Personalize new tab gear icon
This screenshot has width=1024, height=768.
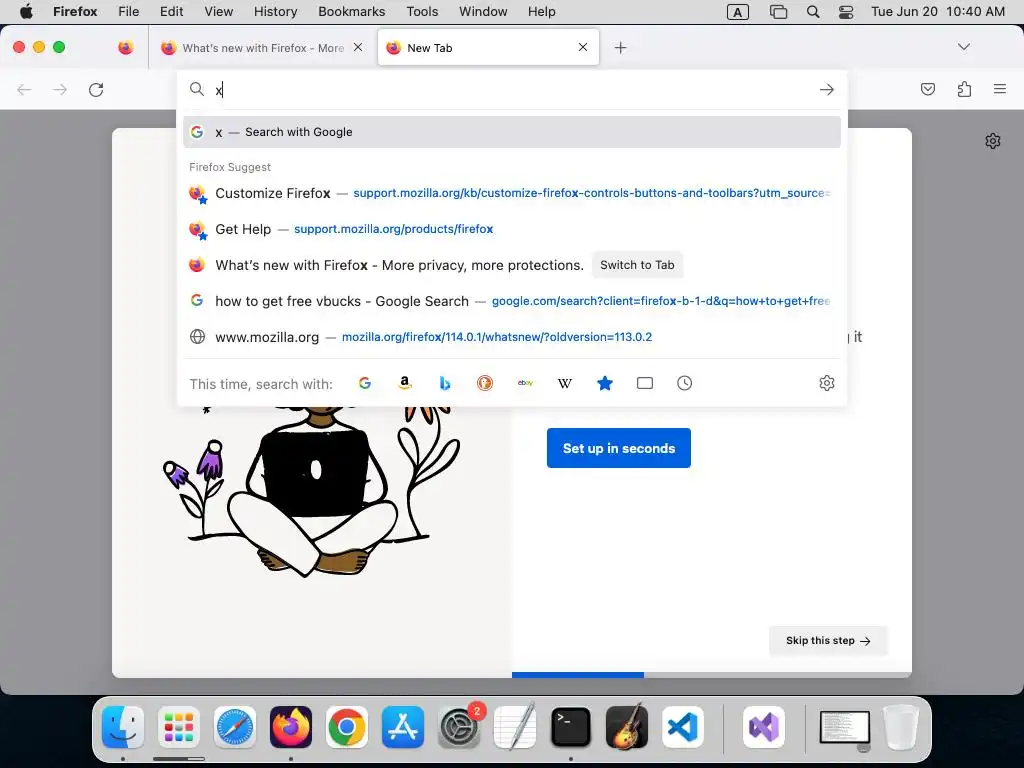[x=993, y=141]
